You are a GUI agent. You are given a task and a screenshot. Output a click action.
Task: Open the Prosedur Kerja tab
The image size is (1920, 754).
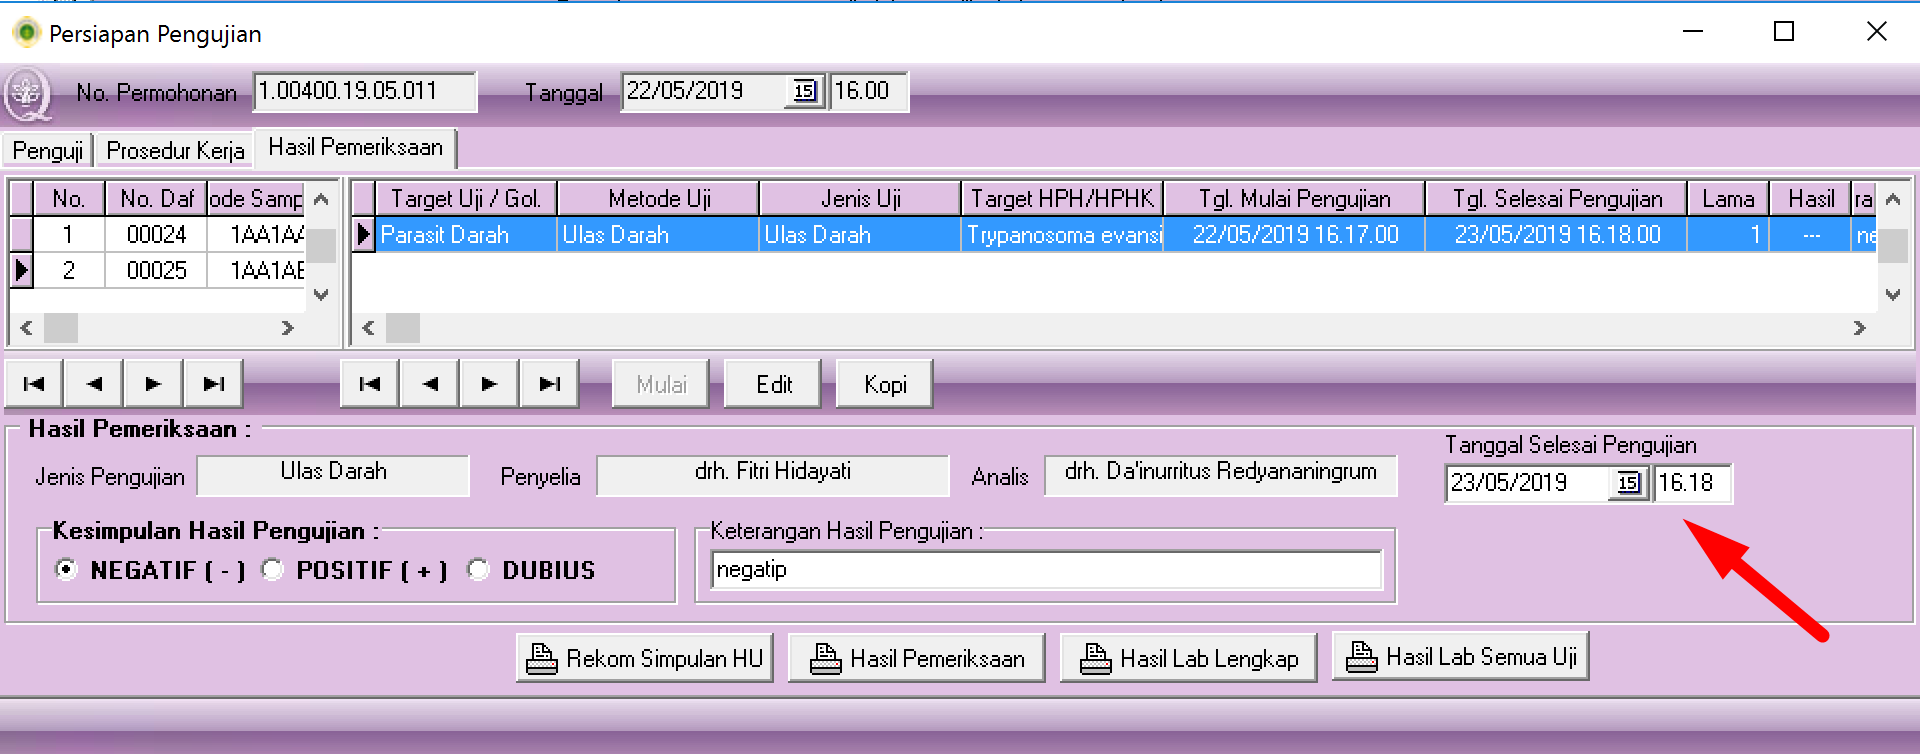(x=175, y=151)
